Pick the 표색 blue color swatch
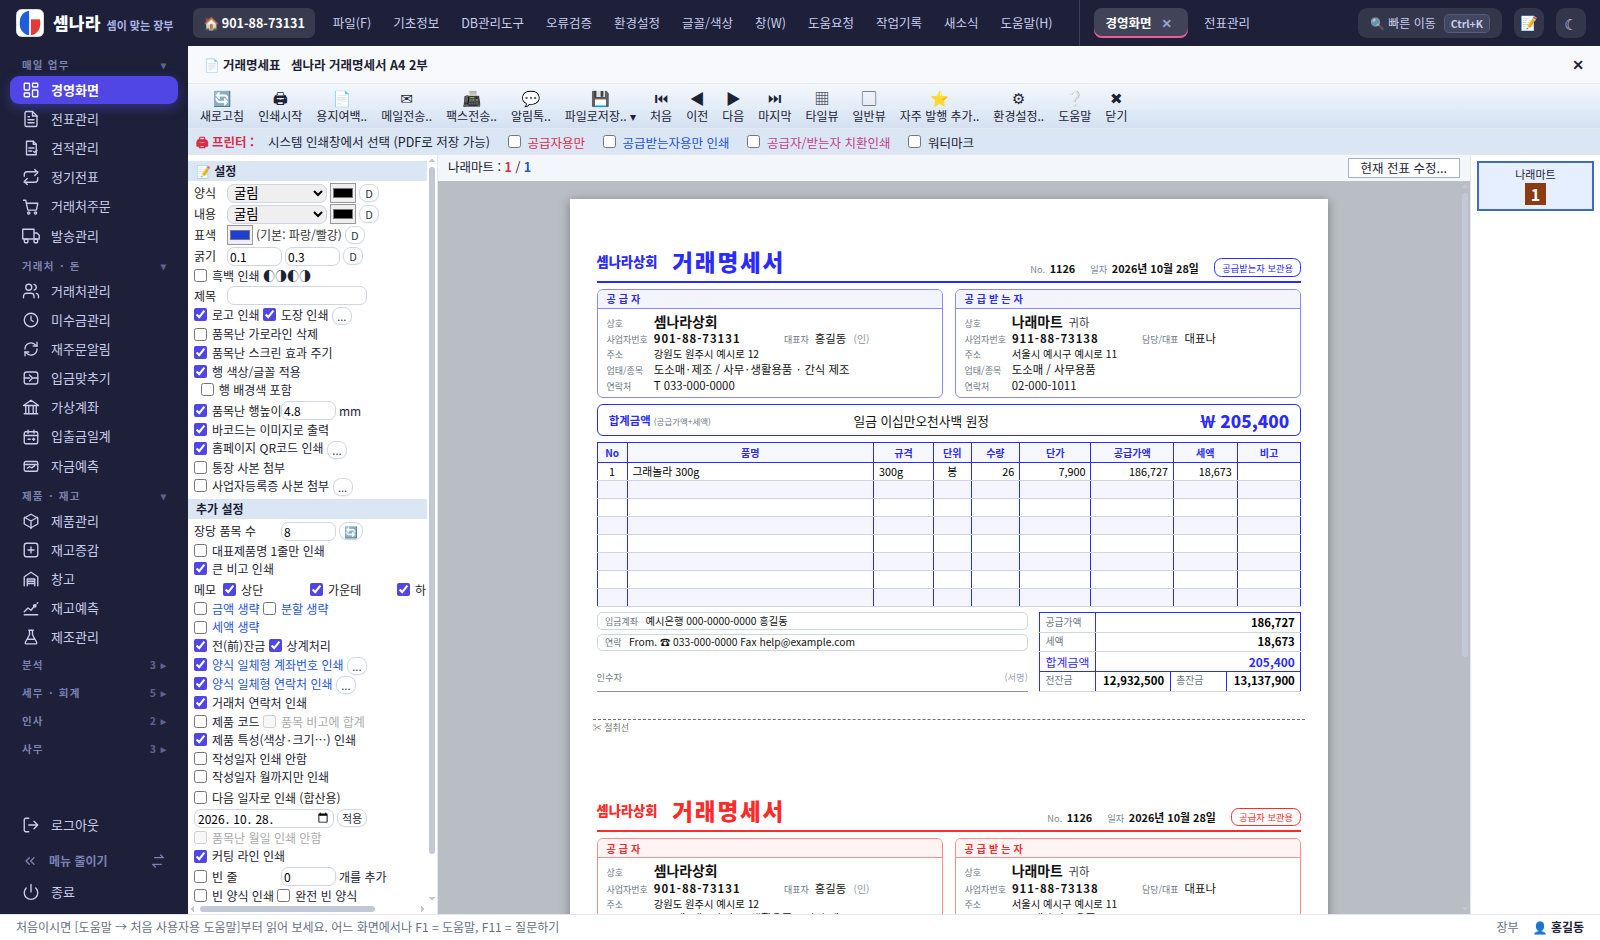The image size is (1600, 940). 240,235
